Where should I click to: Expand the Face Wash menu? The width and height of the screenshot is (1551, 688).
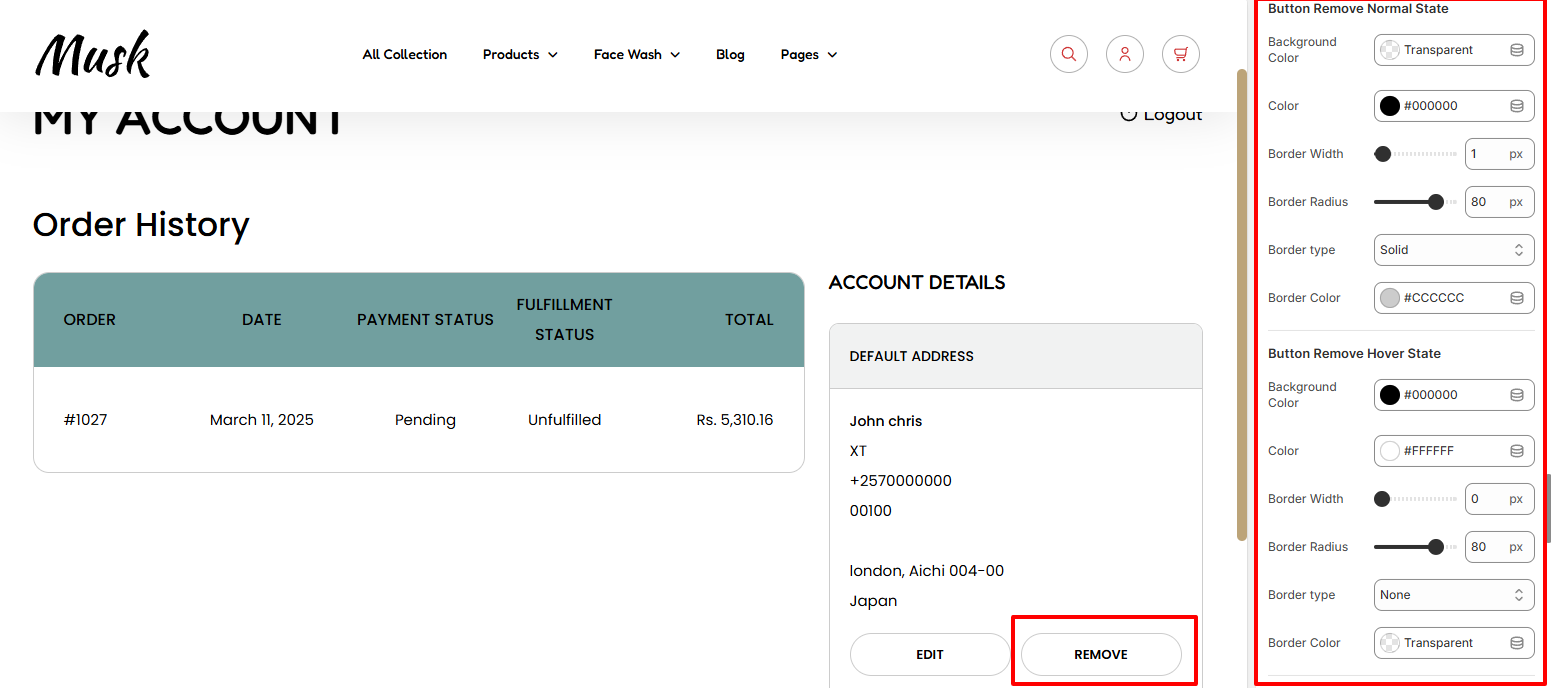[637, 54]
